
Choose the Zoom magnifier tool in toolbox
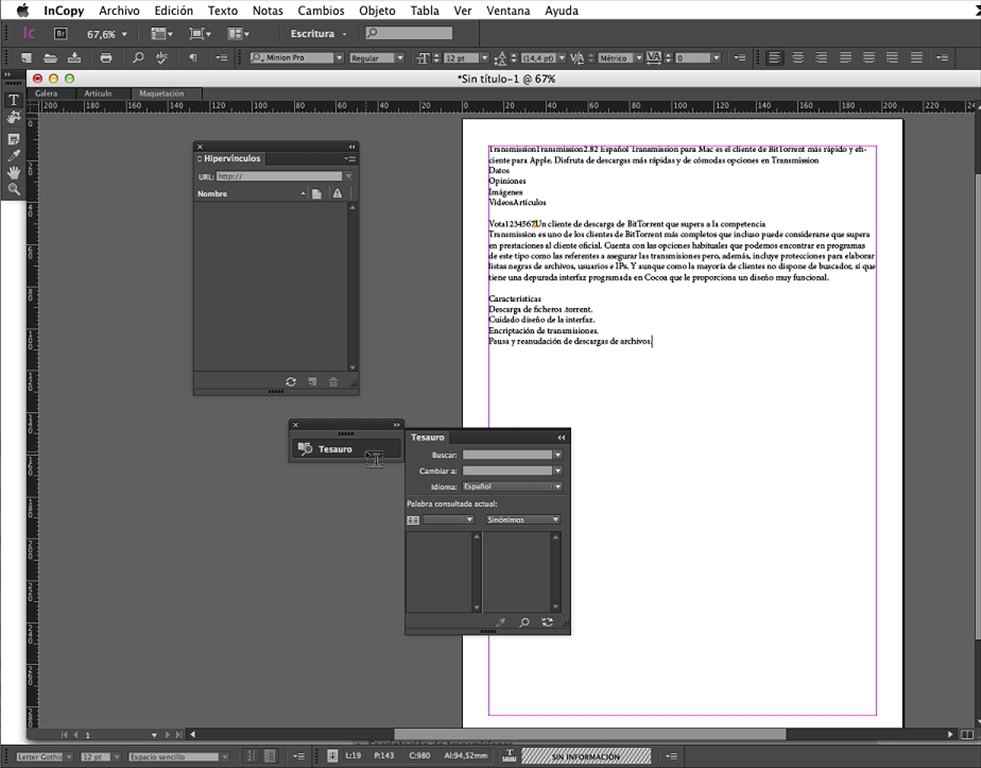click(14, 189)
